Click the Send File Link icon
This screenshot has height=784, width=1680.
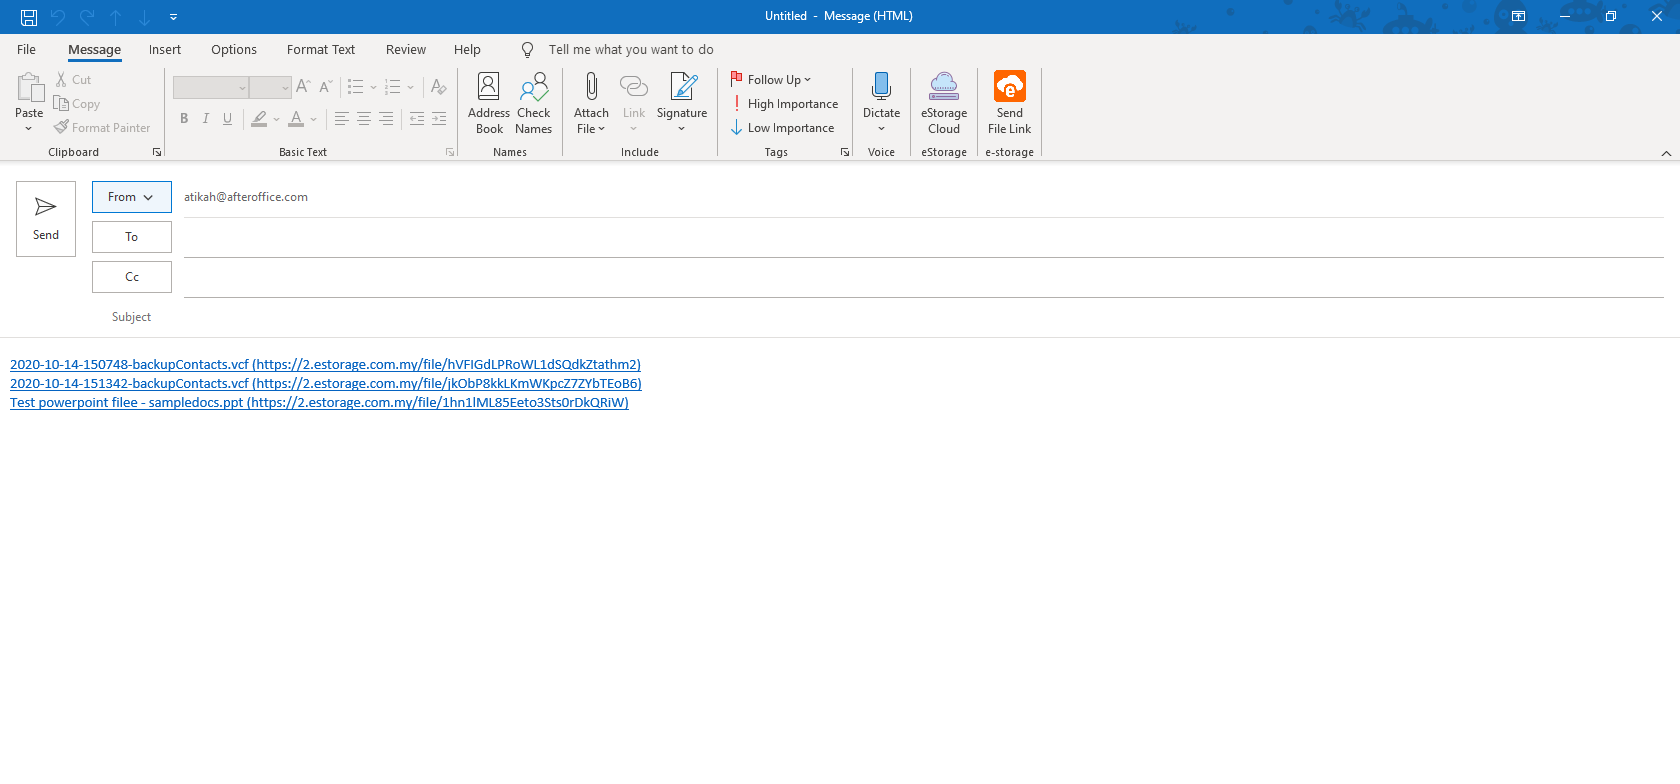(1009, 102)
